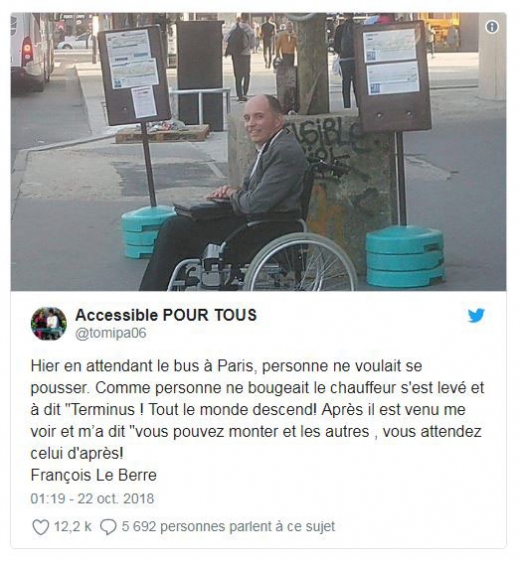
Task: View the 12,2 k likes count
Action: tap(73, 527)
